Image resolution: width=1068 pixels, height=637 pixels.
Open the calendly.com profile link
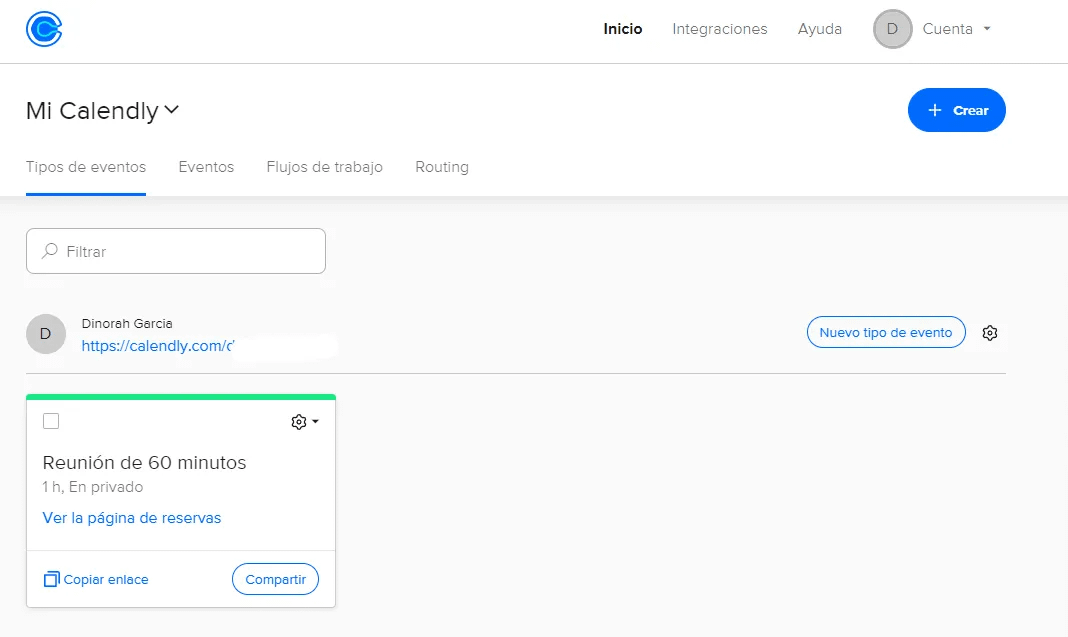pos(157,345)
